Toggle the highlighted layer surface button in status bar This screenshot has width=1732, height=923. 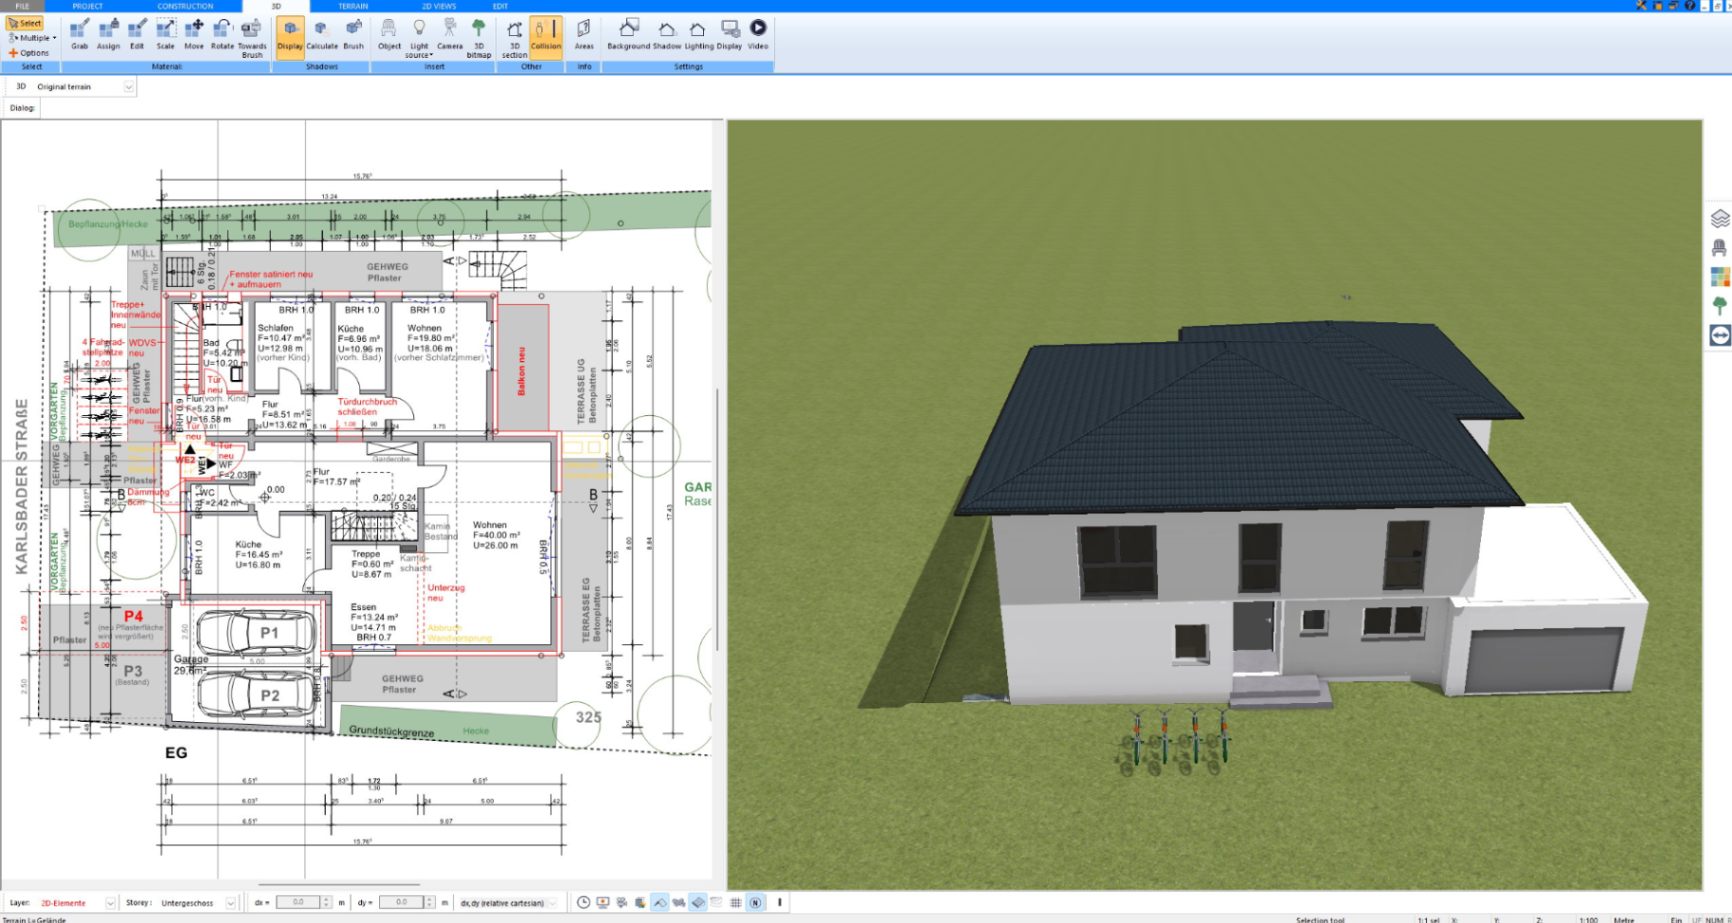(698, 902)
